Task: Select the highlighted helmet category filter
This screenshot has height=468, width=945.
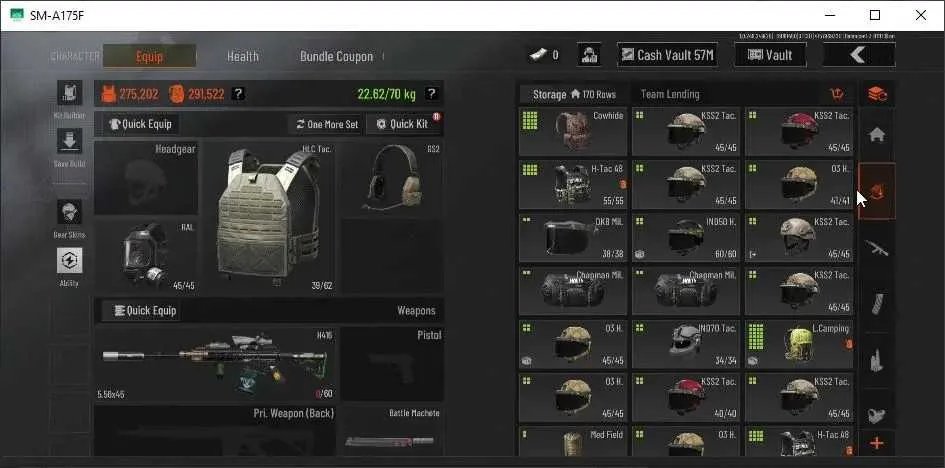Action: (x=877, y=192)
